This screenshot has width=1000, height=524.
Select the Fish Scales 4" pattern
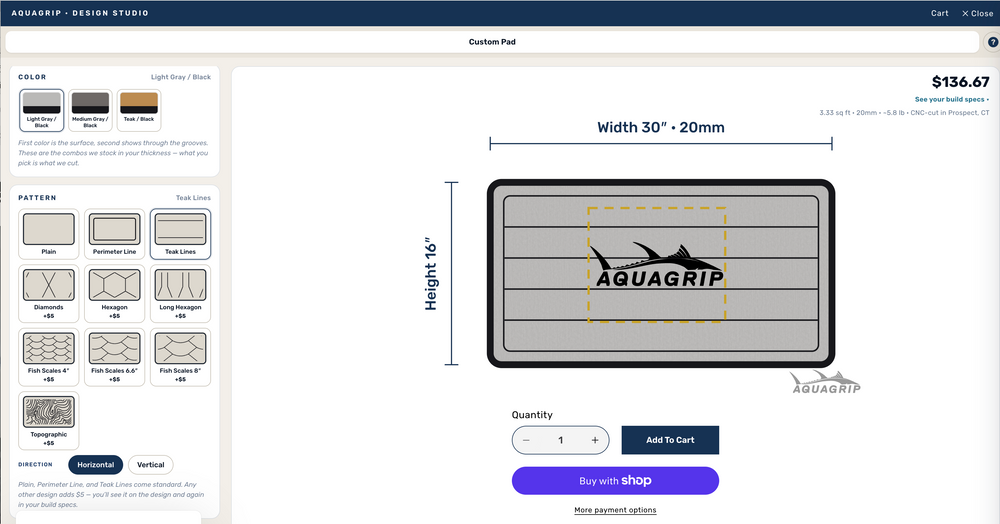48,357
